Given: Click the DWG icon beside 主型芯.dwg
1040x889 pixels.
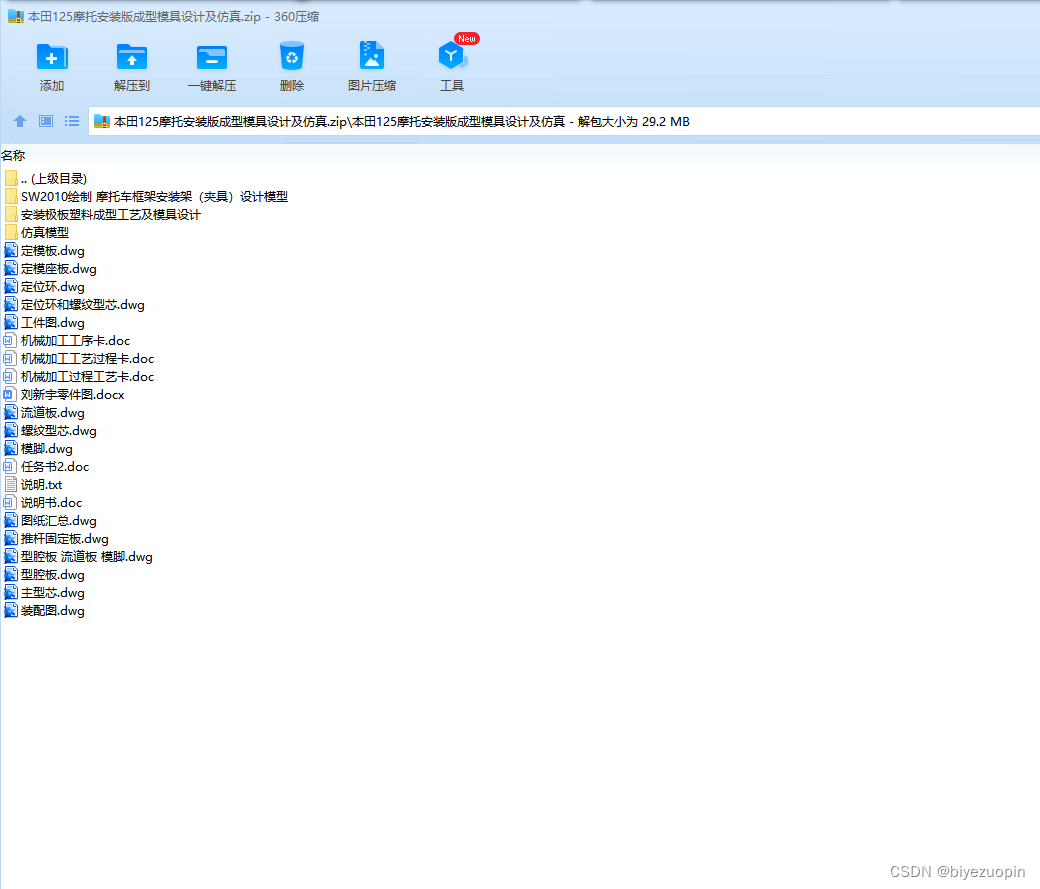Looking at the screenshot, I should tap(11, 592).
